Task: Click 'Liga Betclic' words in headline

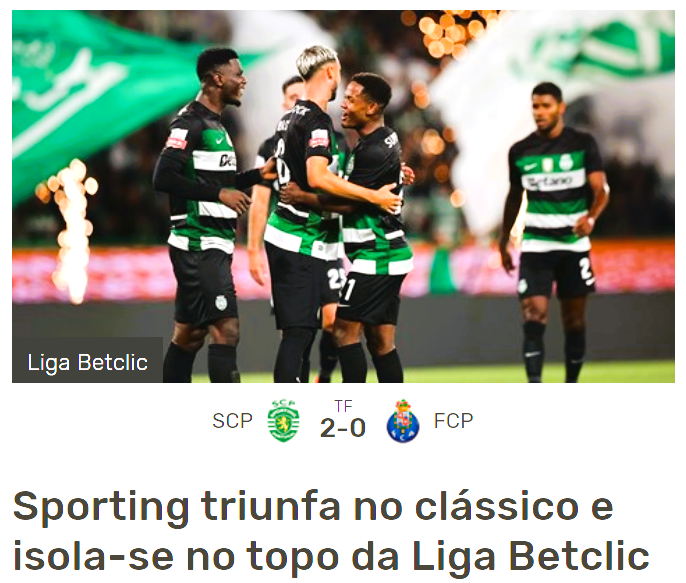Action: click(x=530, y=556)
